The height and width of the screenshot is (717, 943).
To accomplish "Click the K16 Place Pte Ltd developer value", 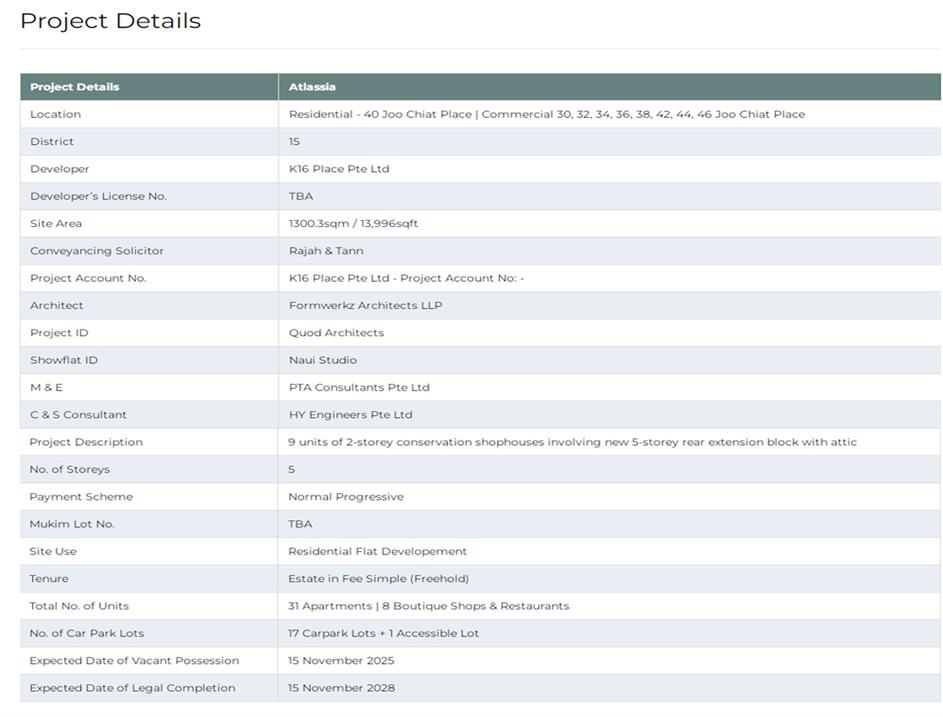I will [x=339, y=169].
